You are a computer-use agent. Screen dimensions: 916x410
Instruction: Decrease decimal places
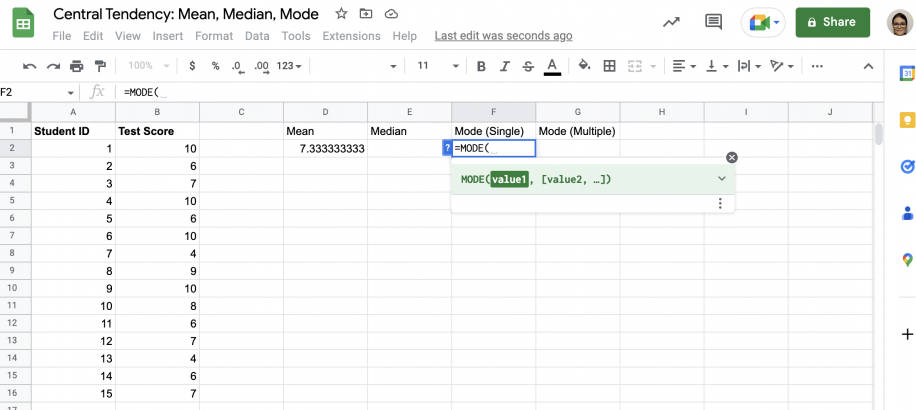pos(237,67)
